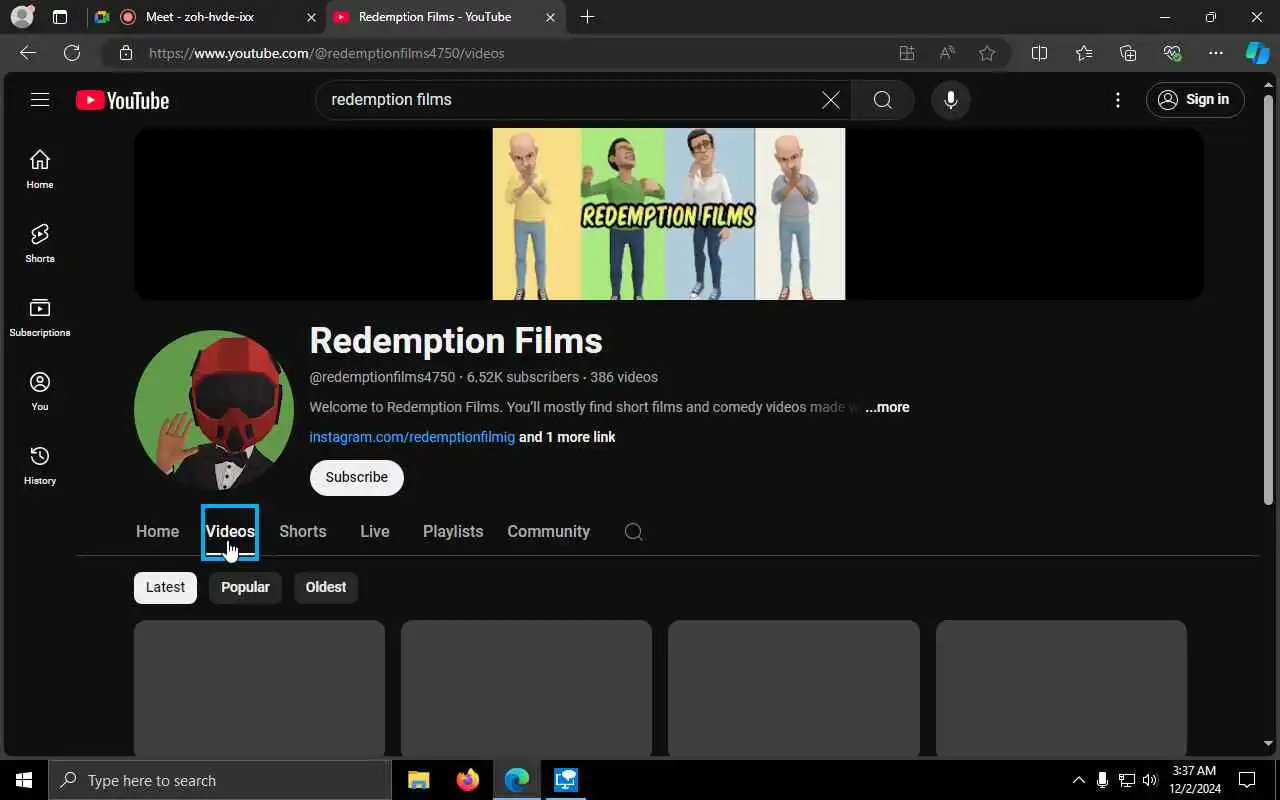Open the YouTube hamburger guide menu
Viewport: 1280px width, 800px height.
[40, 100]
